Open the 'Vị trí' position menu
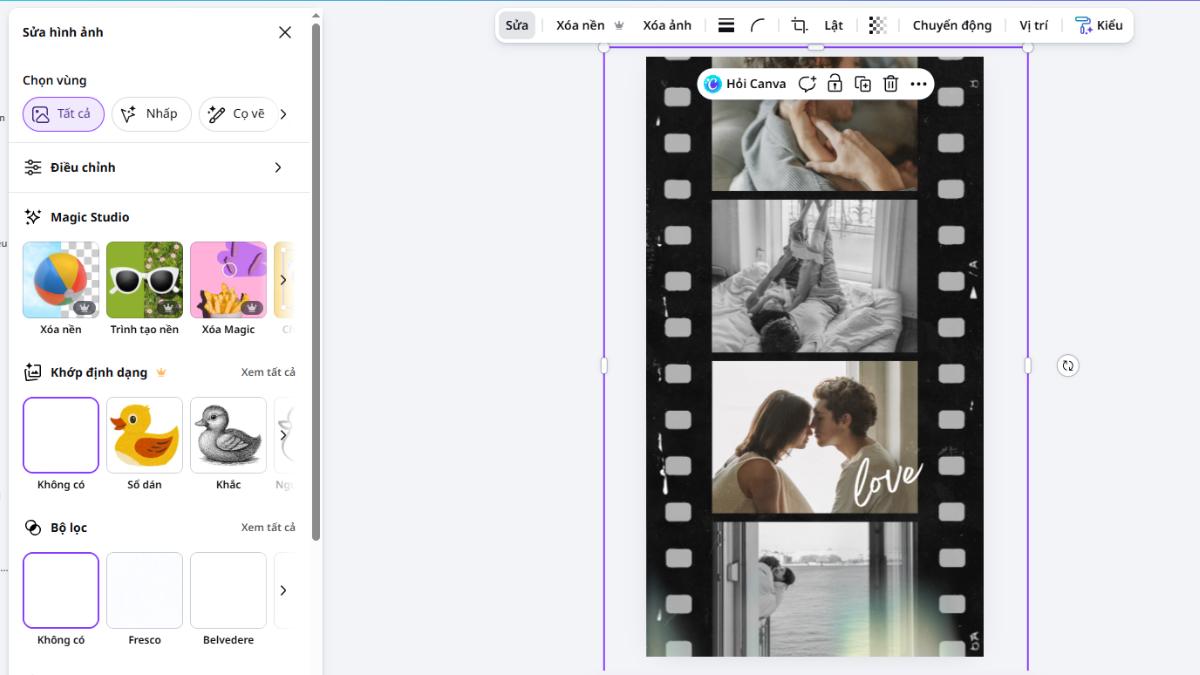Viewport: 1200px width, 675px height. pos(1033,26)
